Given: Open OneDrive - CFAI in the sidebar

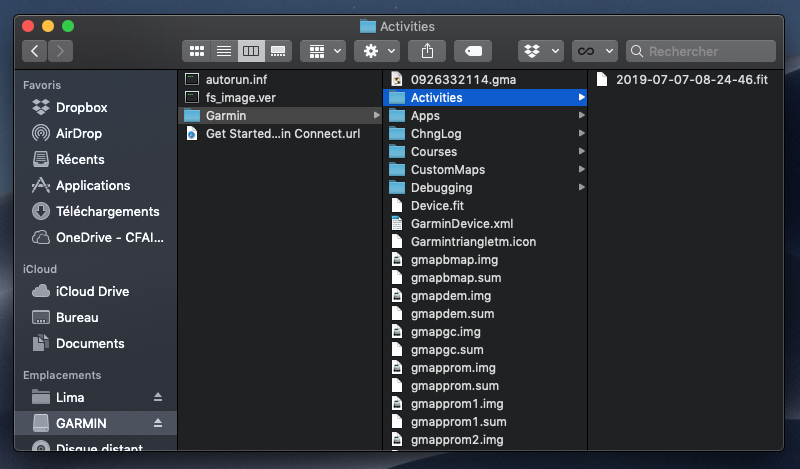Looking at the screenshot, I should (96, 237).
